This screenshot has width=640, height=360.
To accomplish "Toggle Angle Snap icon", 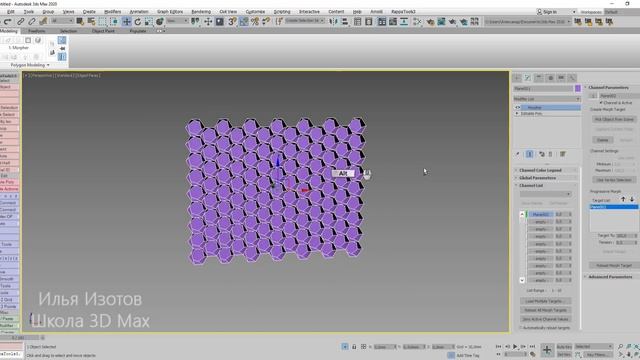I will (x=244, y=22).
